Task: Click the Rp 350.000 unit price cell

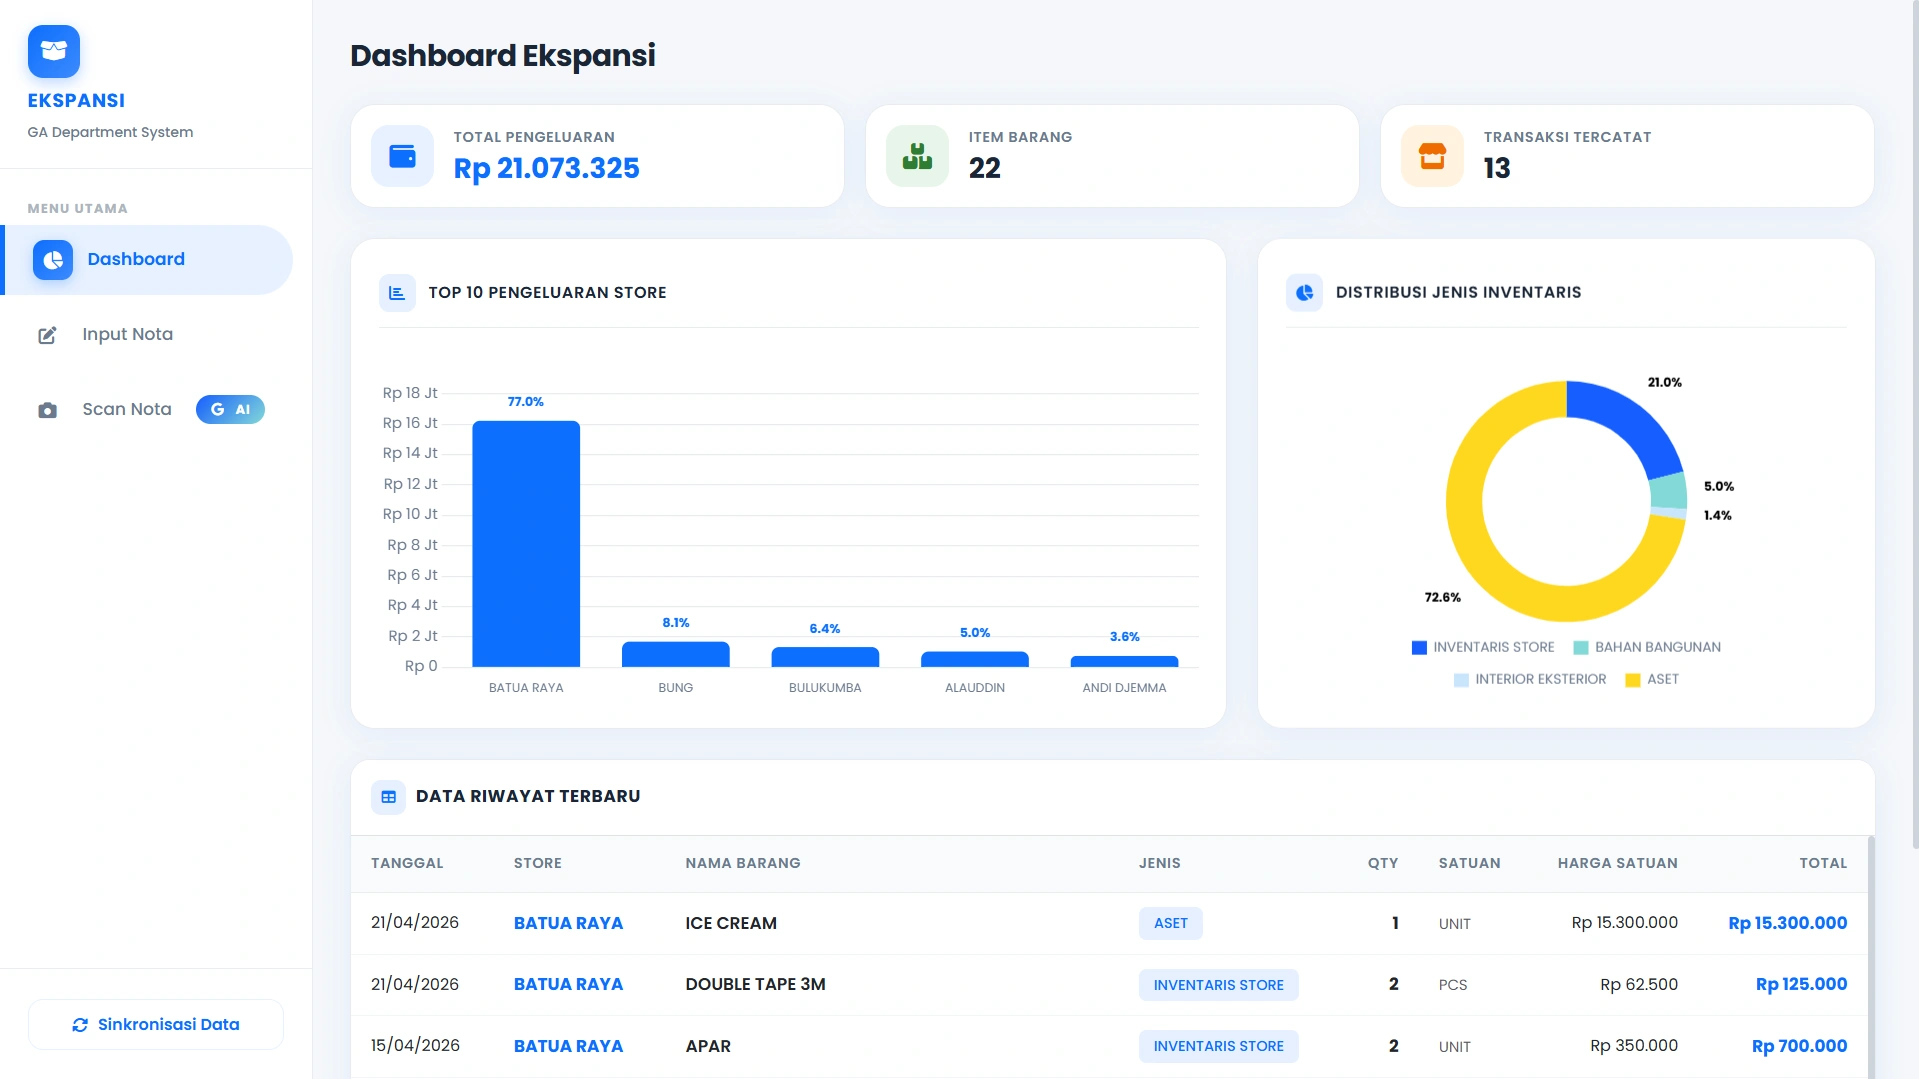Action: coord(1634,1046)
